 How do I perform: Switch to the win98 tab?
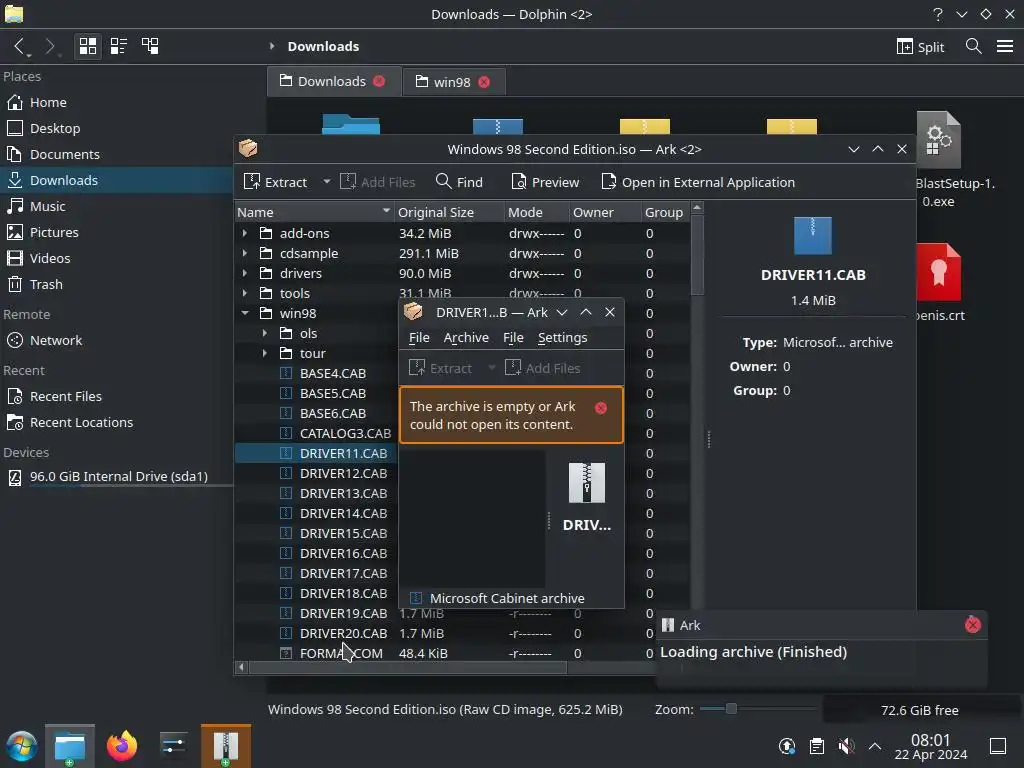[x=454, y=82]
